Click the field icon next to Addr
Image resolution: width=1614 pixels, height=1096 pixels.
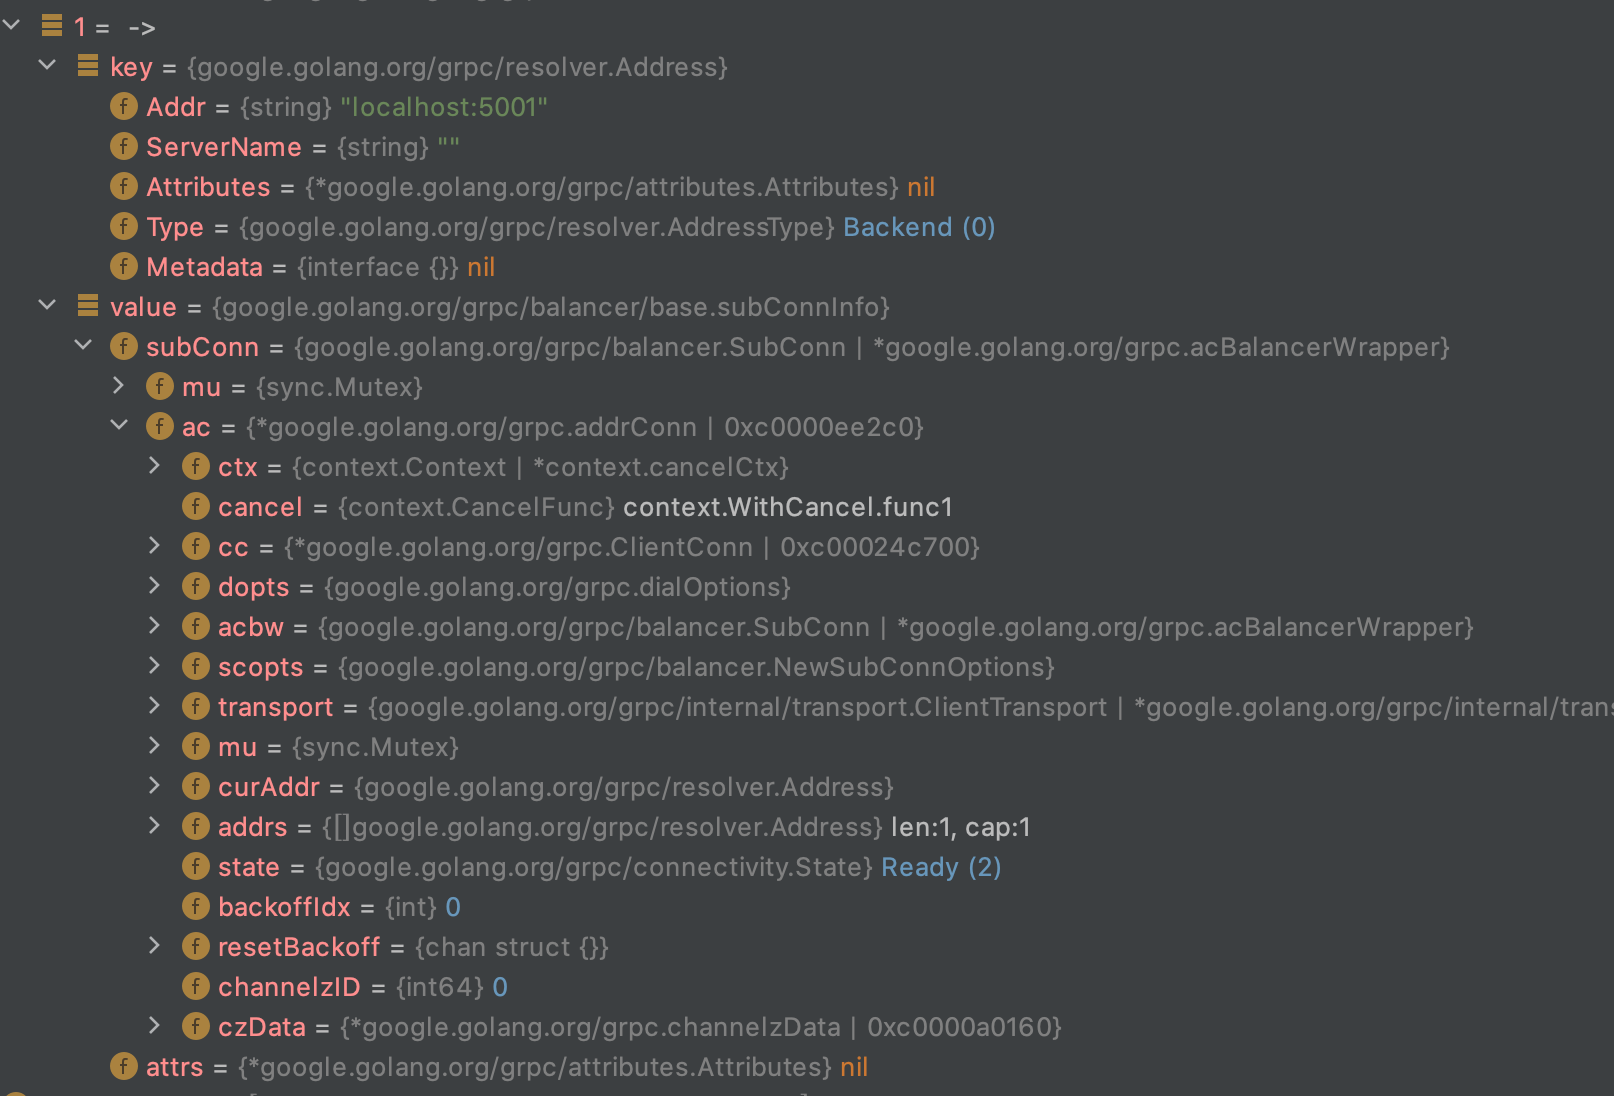124,106
